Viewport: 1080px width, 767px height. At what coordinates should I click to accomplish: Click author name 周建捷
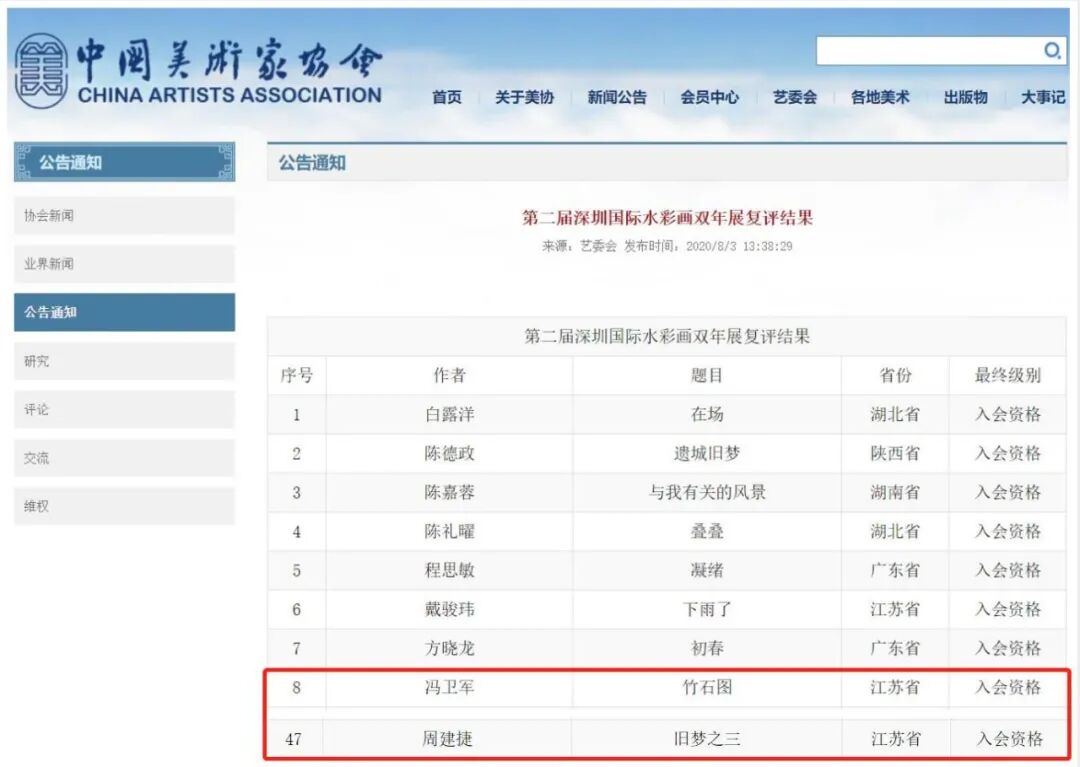click(x=447, y=739)
